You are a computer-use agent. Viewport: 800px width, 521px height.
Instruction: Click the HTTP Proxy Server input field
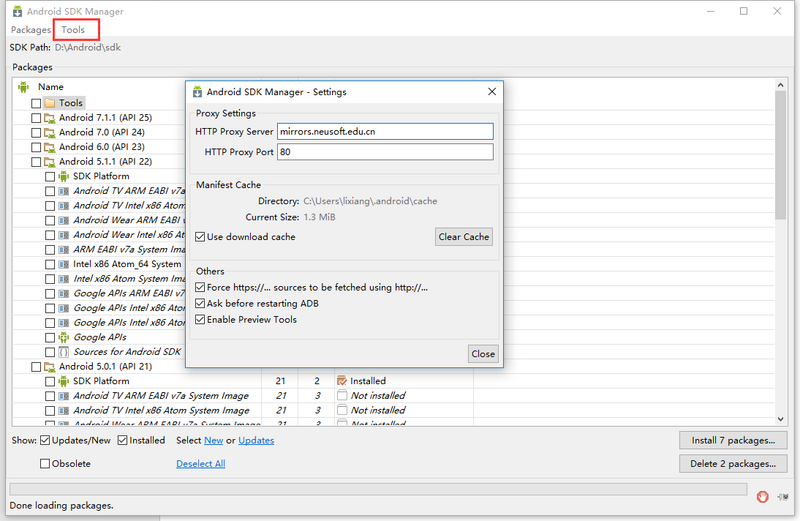(385, 131)
